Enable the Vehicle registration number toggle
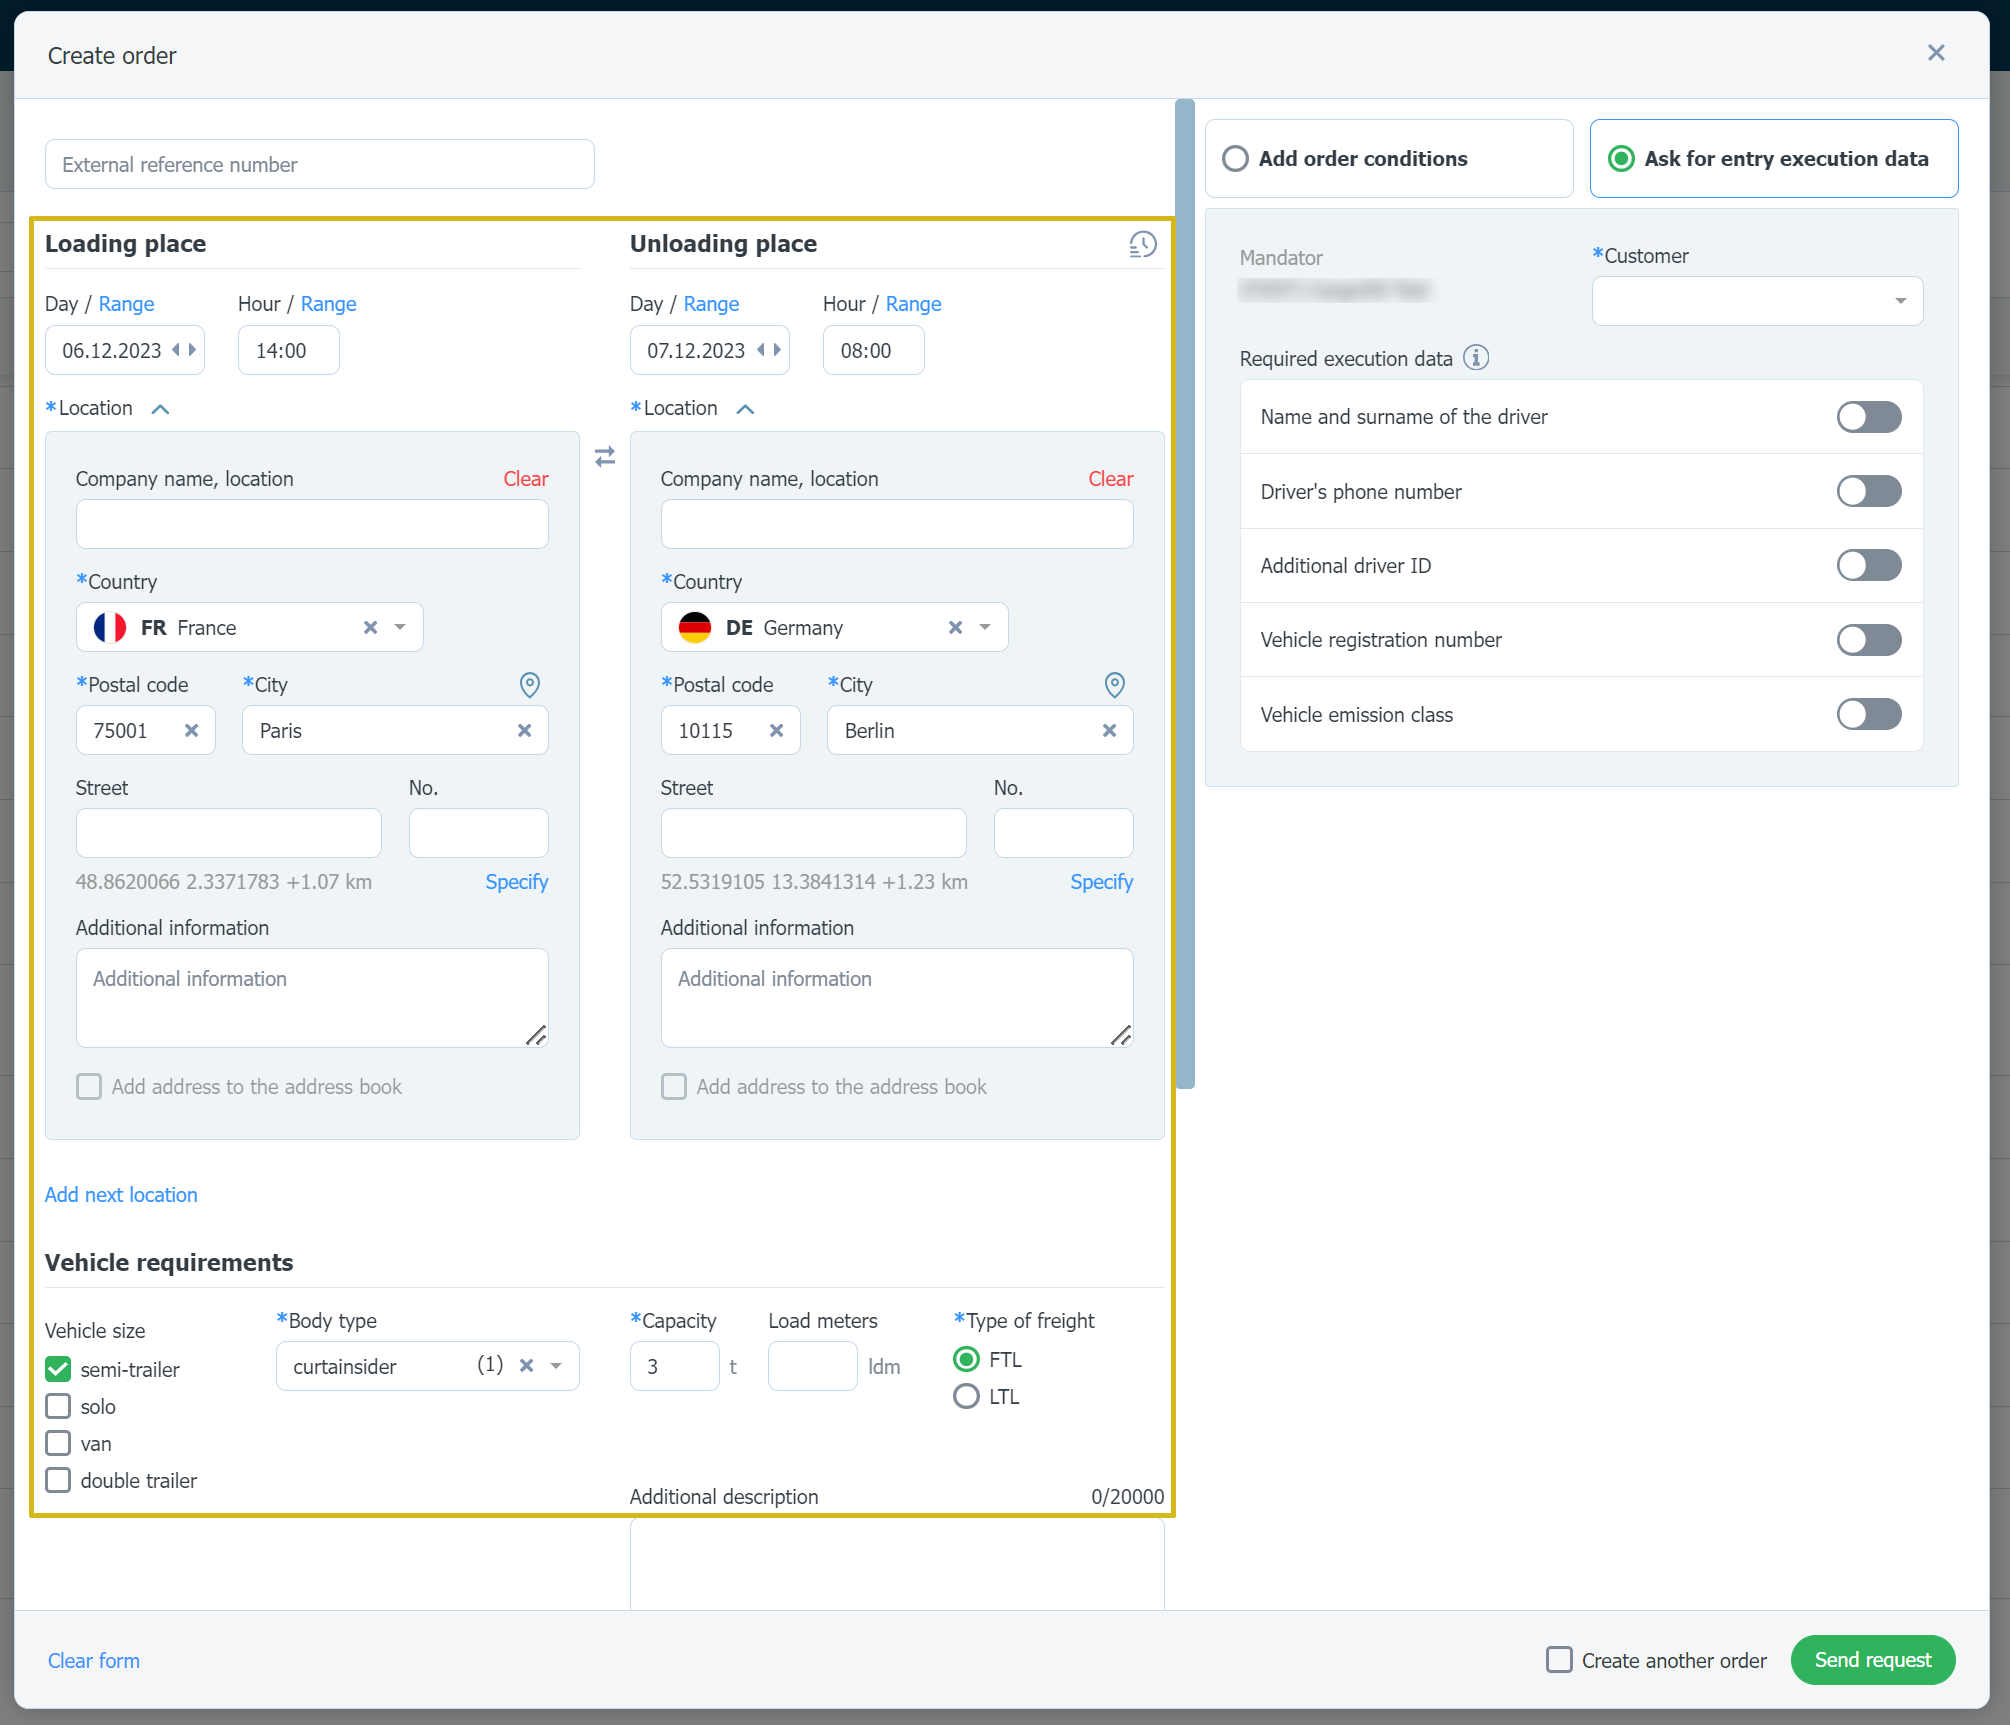 (x=1868, y=640)
